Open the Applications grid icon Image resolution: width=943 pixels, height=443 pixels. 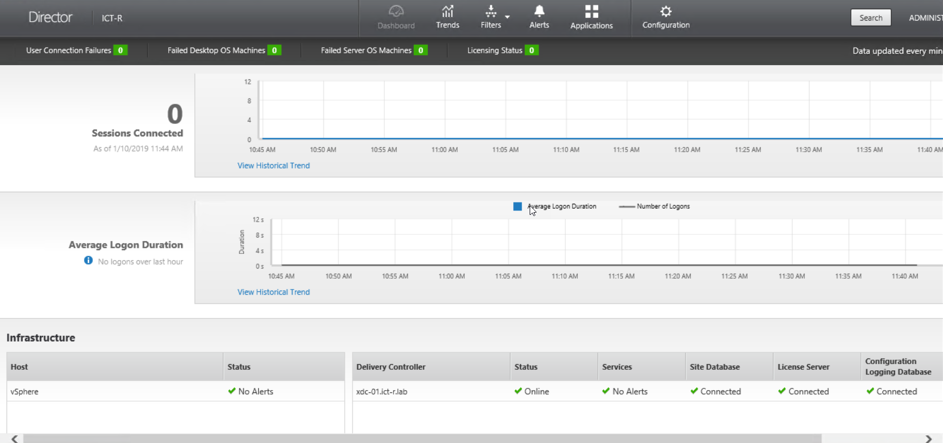tap(591, 11)
